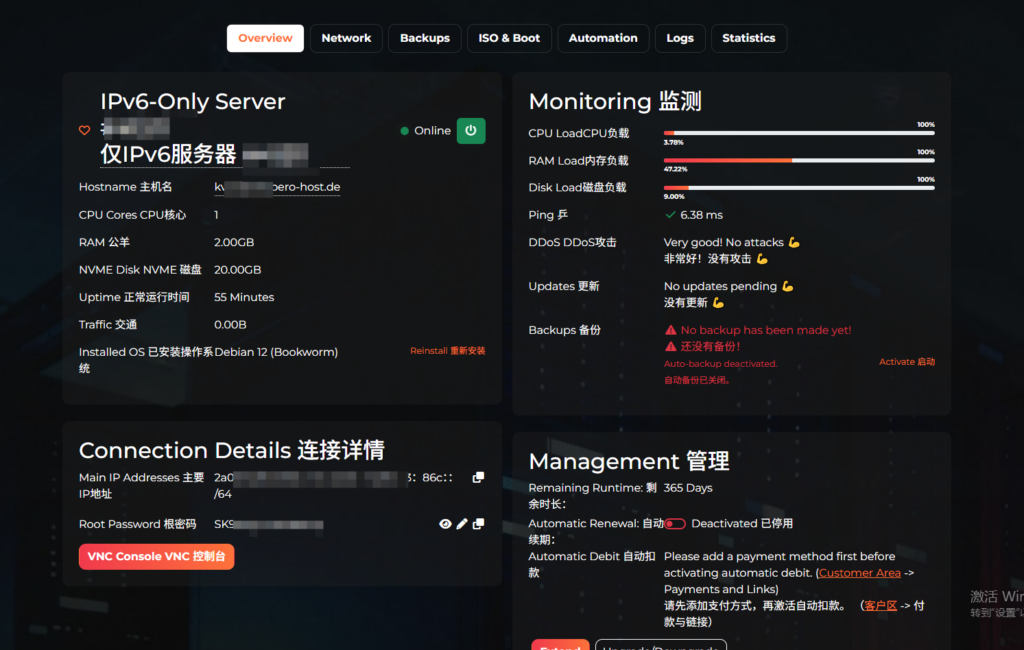This screenshot has height=650, width=1024.
Task: Launch the VNC Console
Action: [x=156, y=557]
